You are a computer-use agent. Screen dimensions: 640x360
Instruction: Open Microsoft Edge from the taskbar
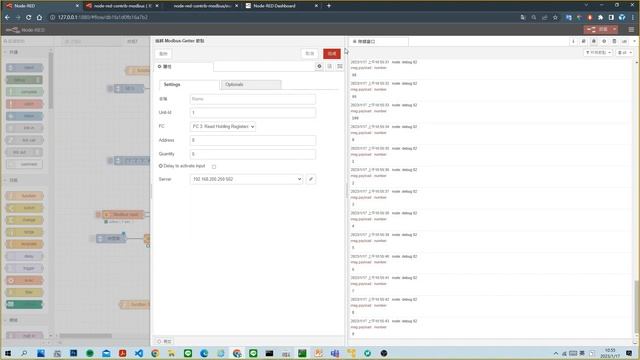click(204, 353)
